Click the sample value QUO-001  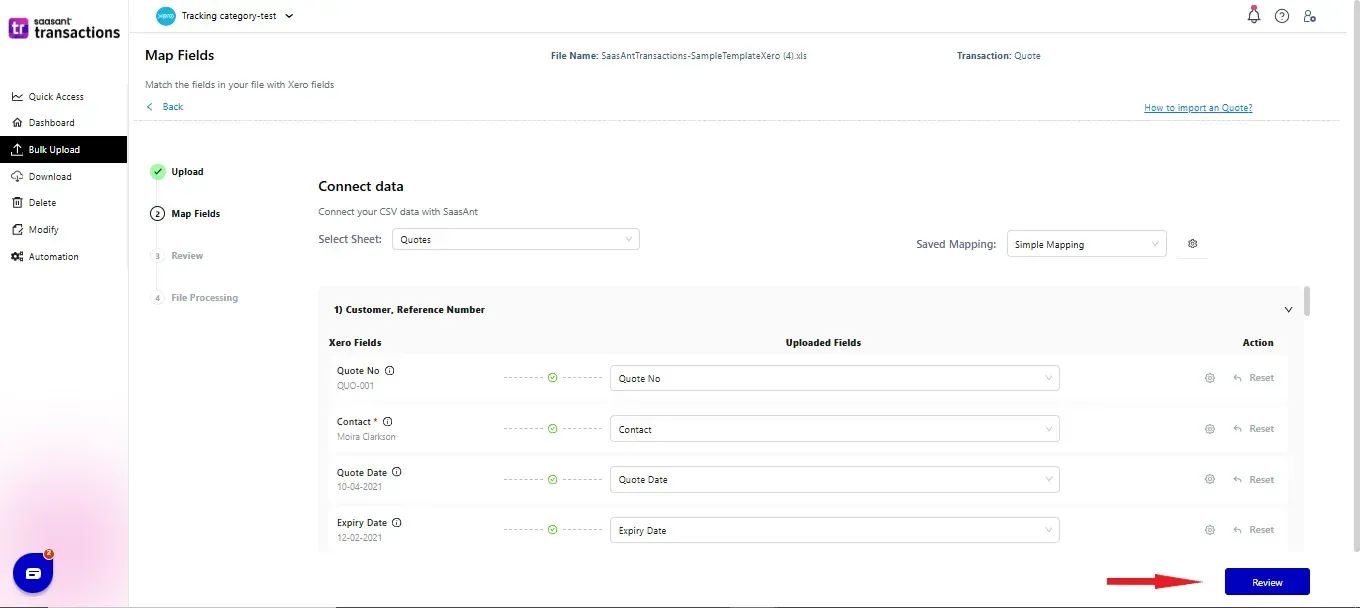pos(355,386)
